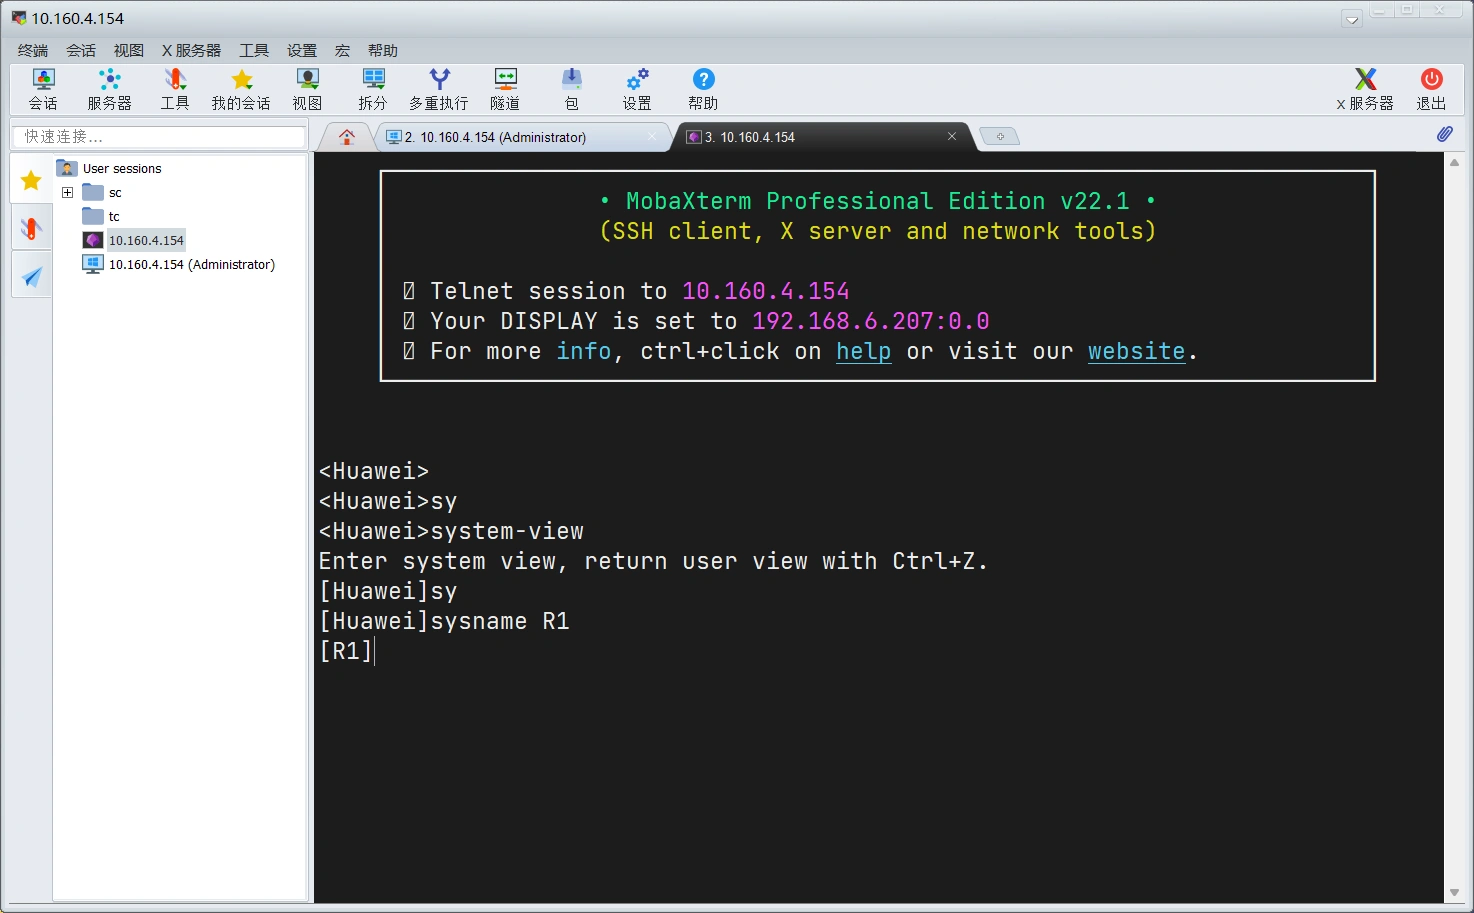Open the 视图 menu in menu bar
The width and height of the screenshot is (1474, 913).
(129, 50)
